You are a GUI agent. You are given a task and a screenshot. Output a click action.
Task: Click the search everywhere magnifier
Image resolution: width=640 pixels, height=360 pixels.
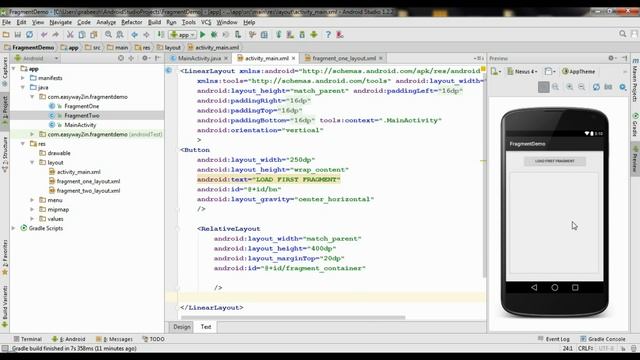tap(622, 34)
